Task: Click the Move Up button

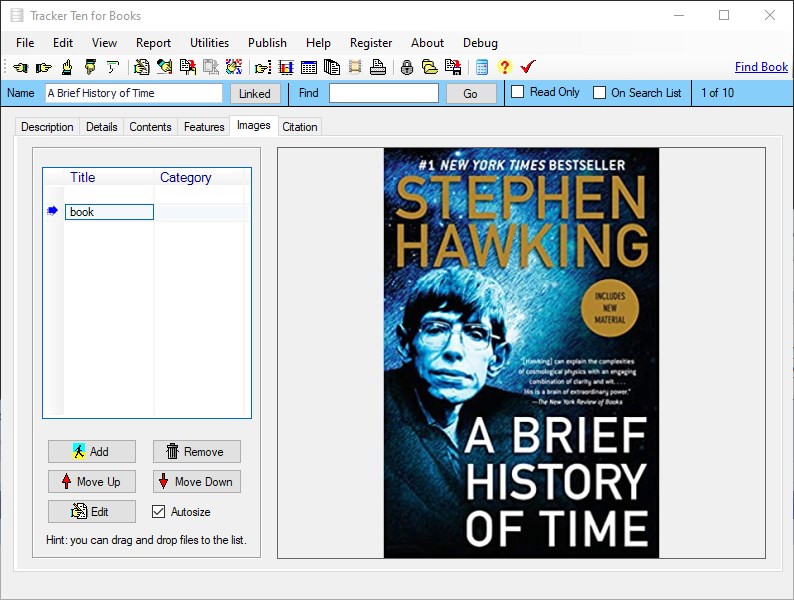Action: pyautogui.click(x=92, y=482)
